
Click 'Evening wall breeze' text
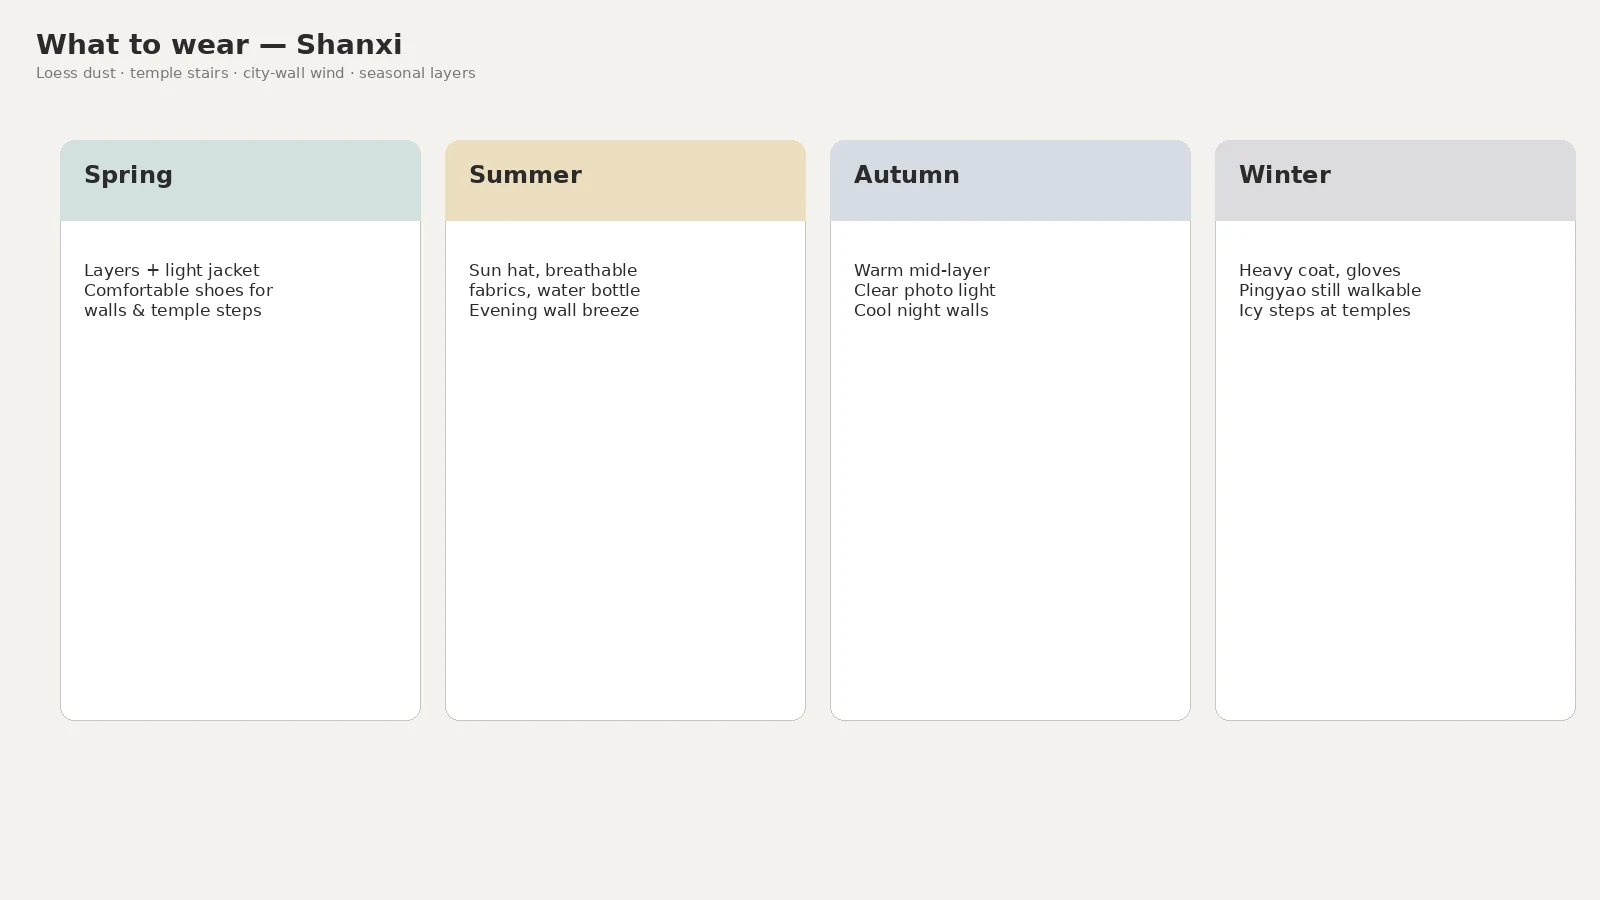tap(554, 310)
